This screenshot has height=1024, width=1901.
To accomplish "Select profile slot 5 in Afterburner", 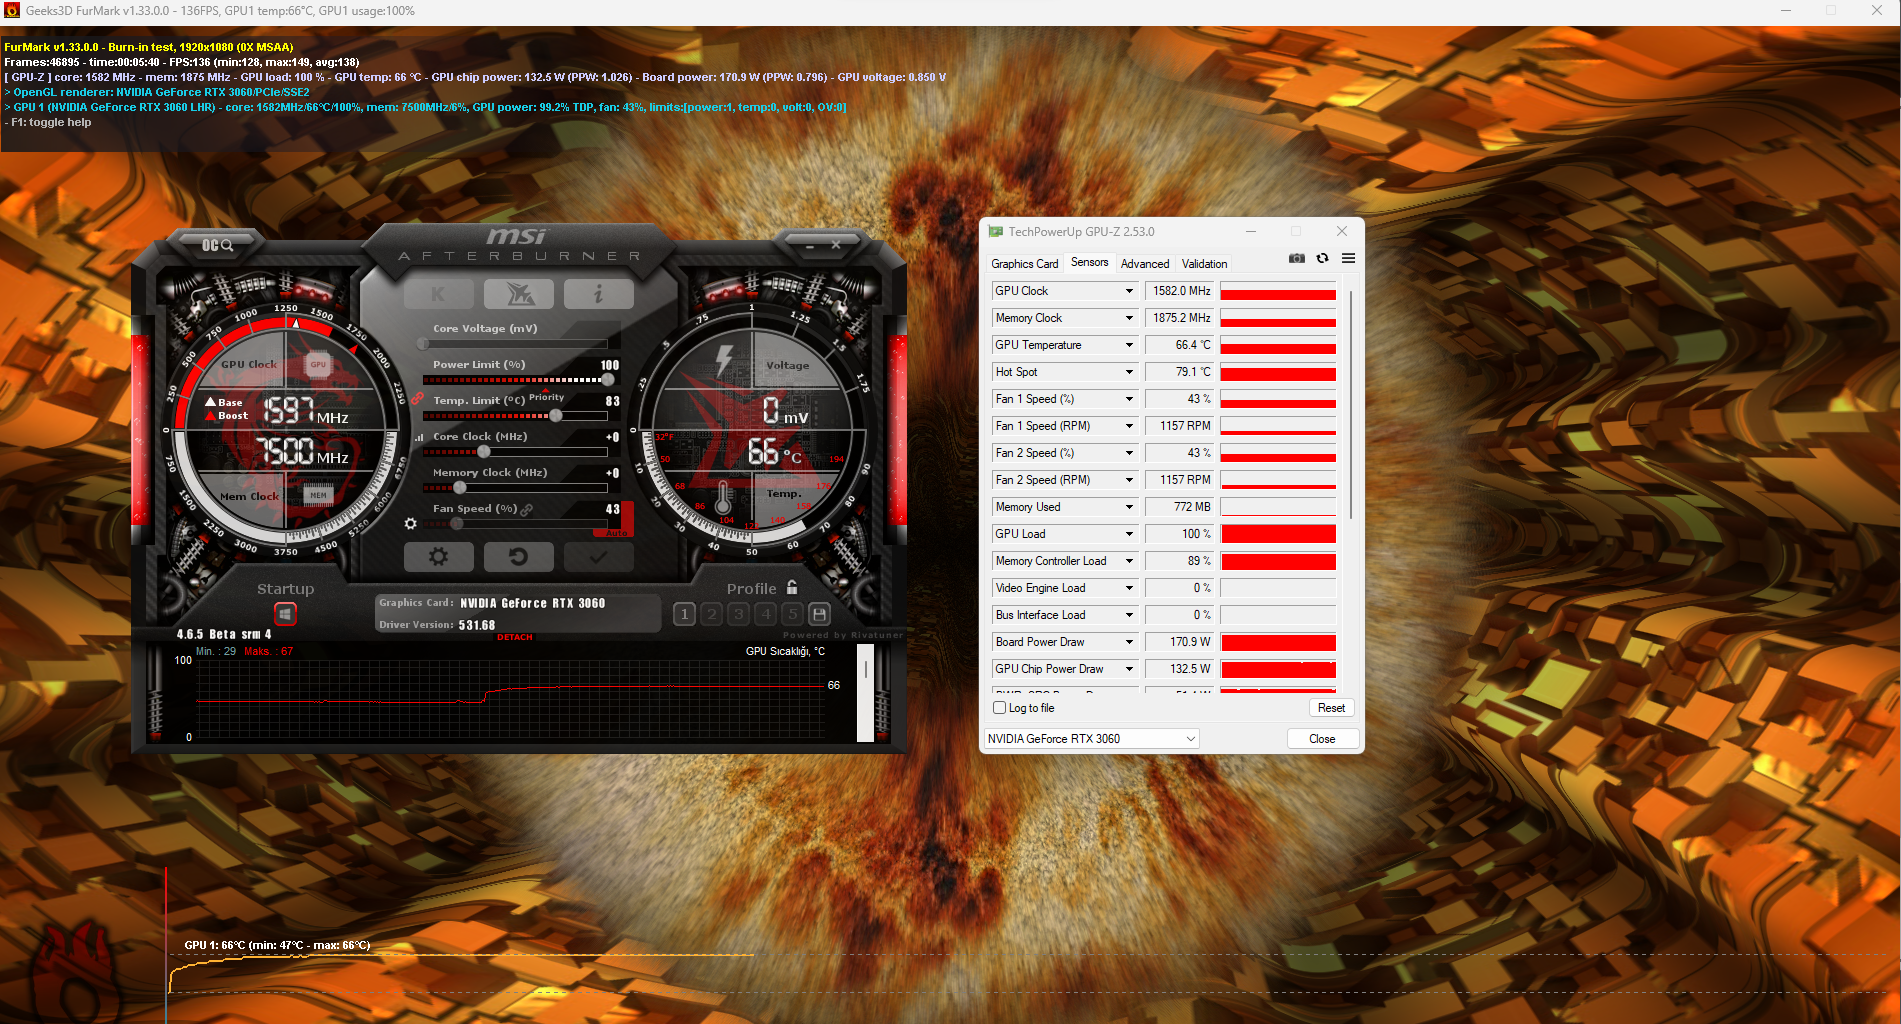I will tap(792, 614).
